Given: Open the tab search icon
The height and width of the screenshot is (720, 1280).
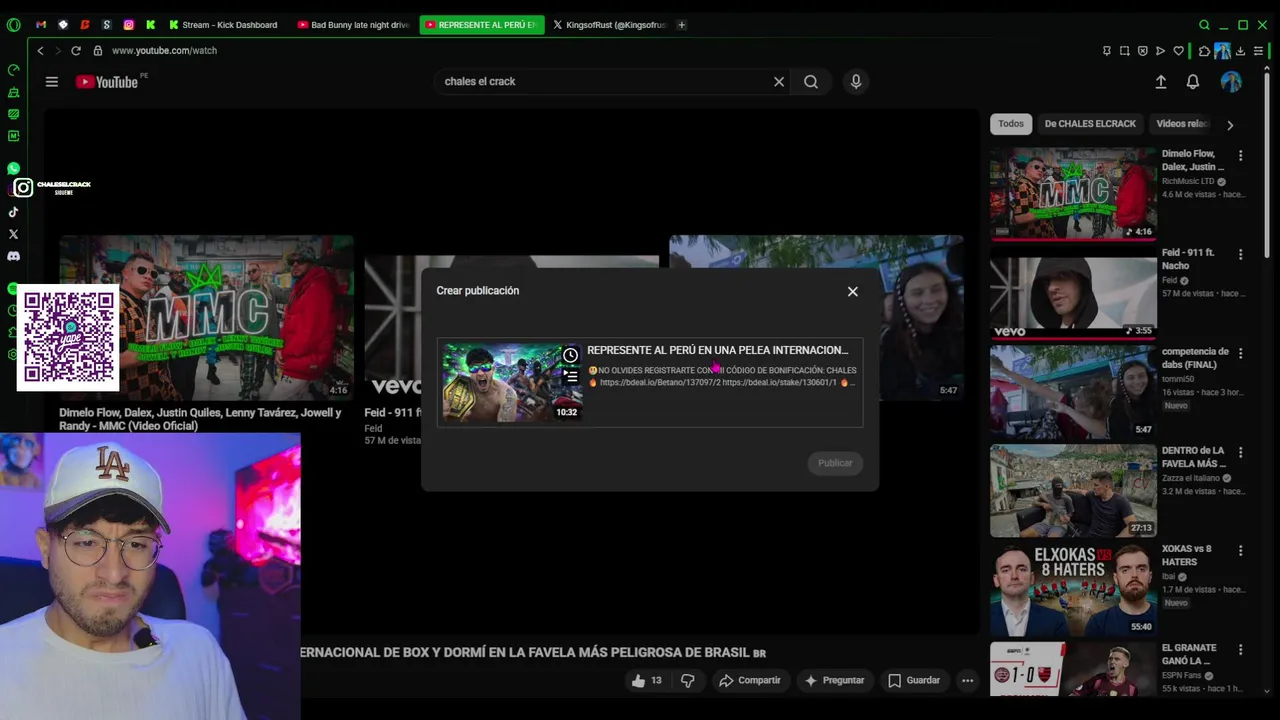Looking at the screenshot, I should click(1204, 25).
